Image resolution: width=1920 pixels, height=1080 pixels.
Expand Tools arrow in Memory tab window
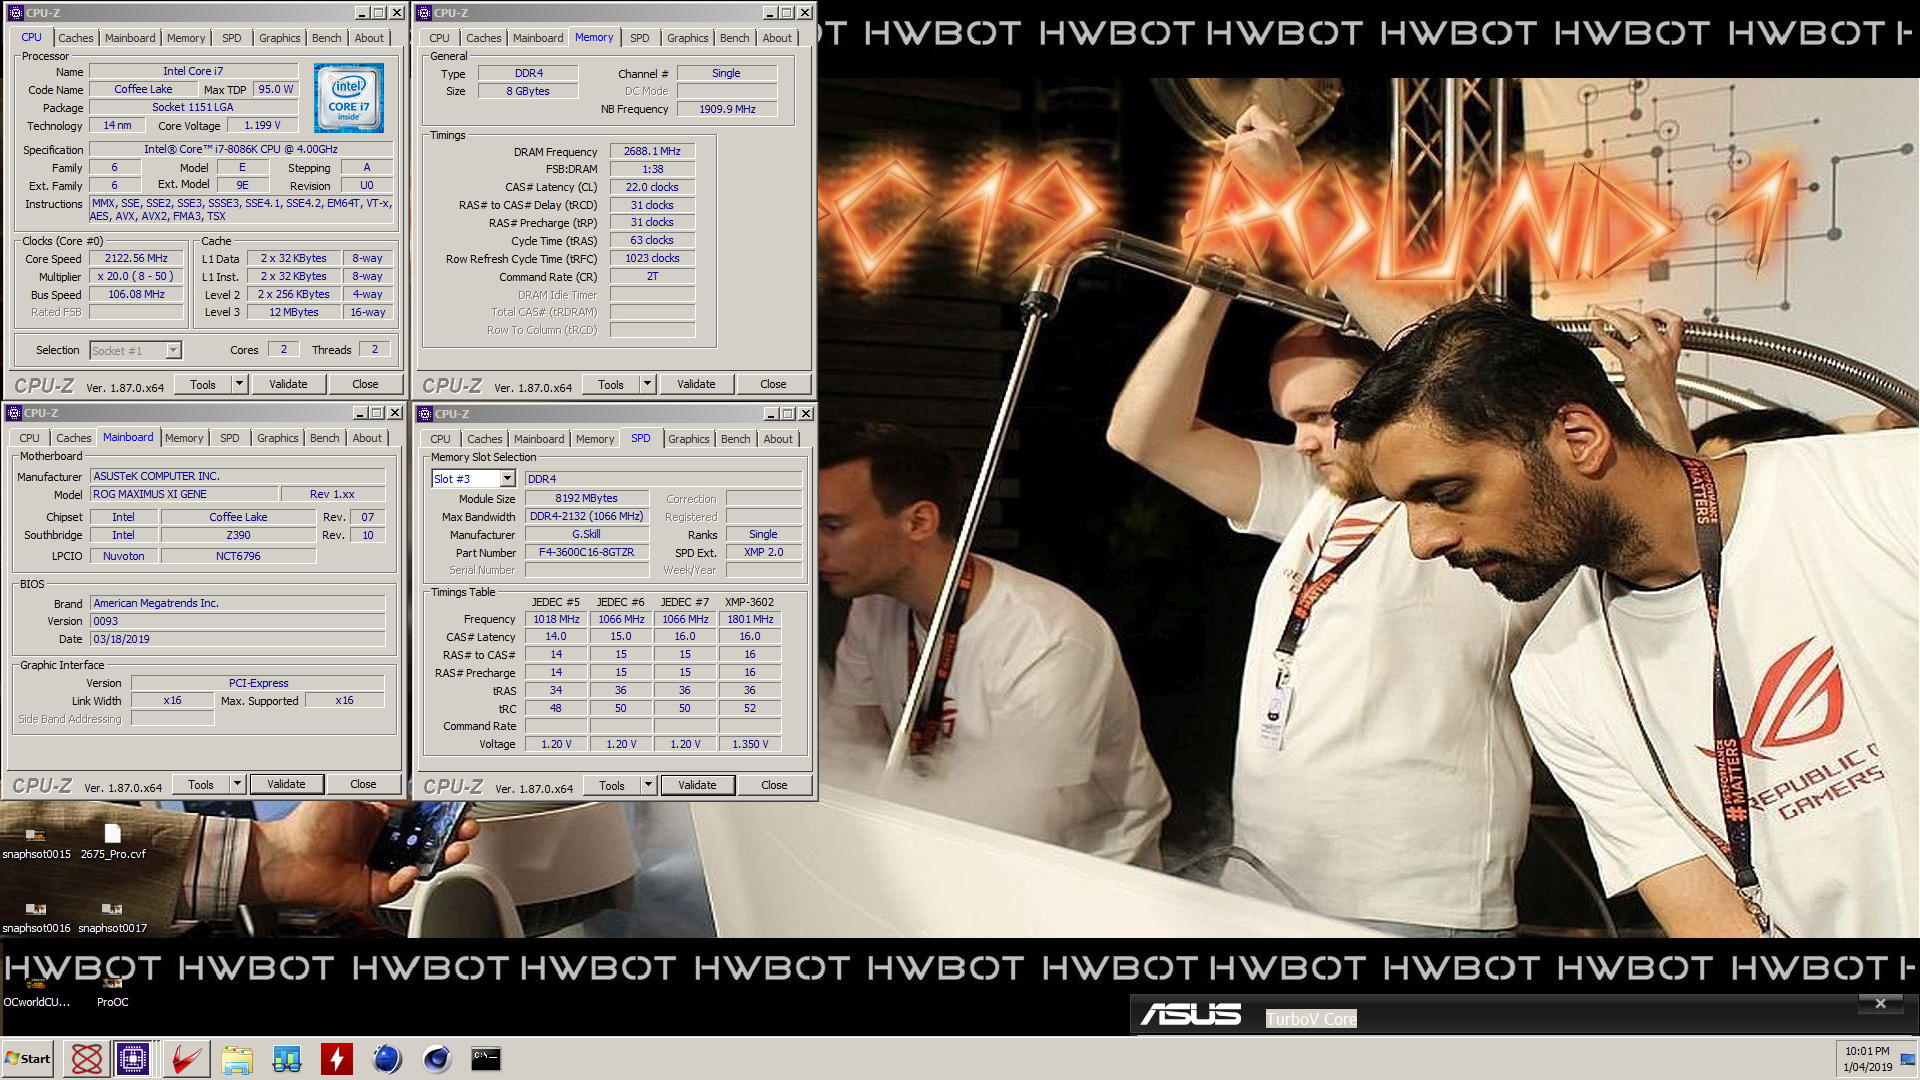pyautogui.click(x=647, y=384)
